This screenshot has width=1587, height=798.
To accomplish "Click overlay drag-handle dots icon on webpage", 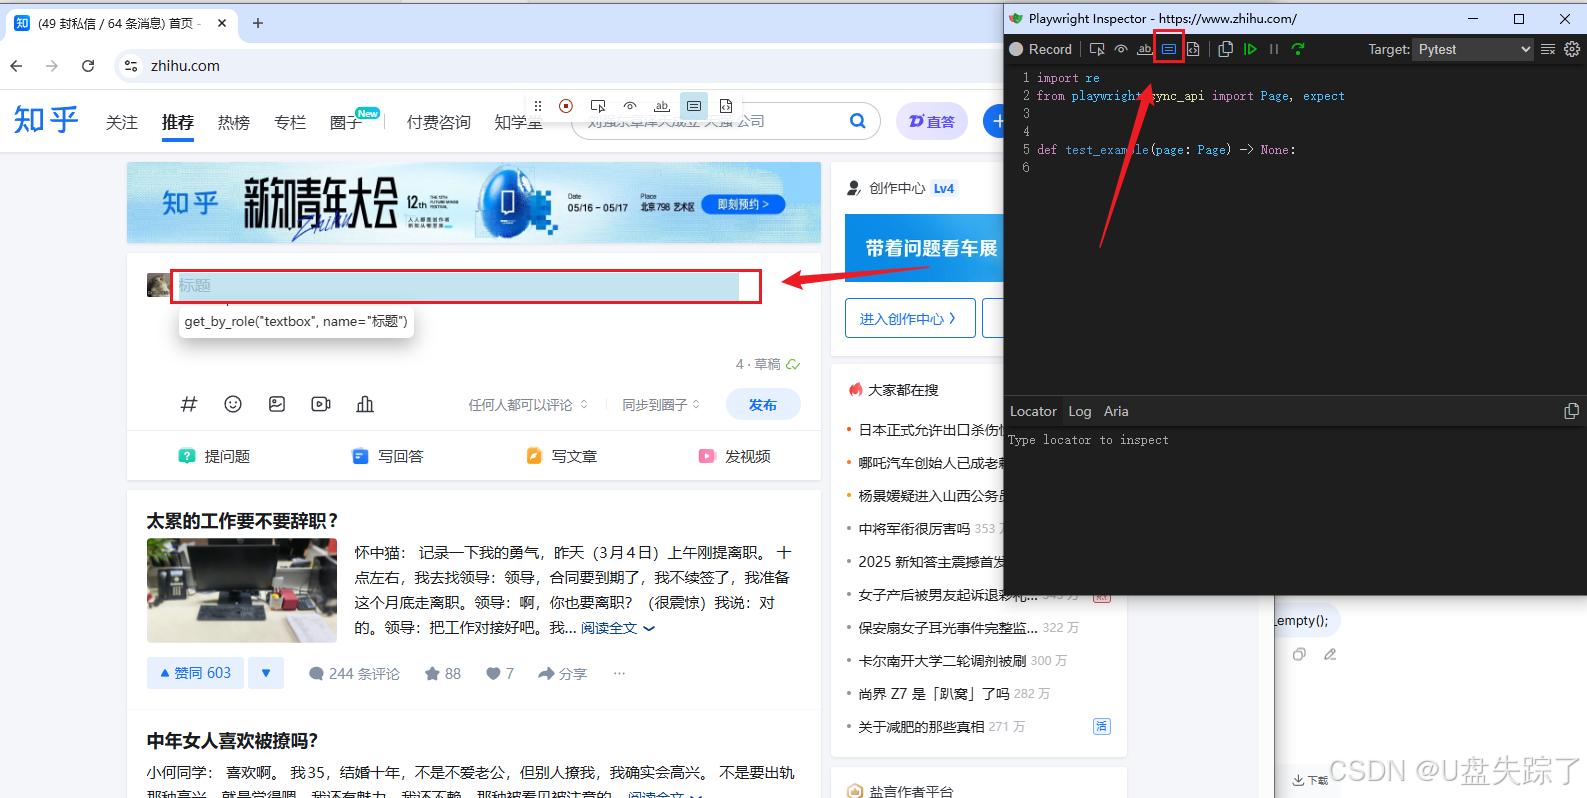I will 538,106.
